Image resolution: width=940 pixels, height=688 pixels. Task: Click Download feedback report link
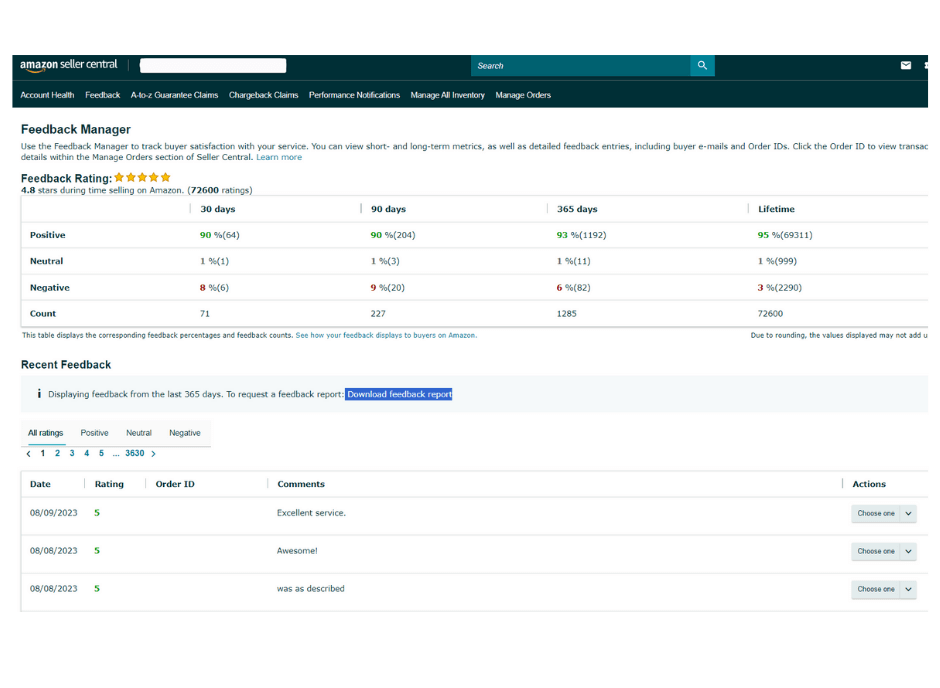(399, 394)
